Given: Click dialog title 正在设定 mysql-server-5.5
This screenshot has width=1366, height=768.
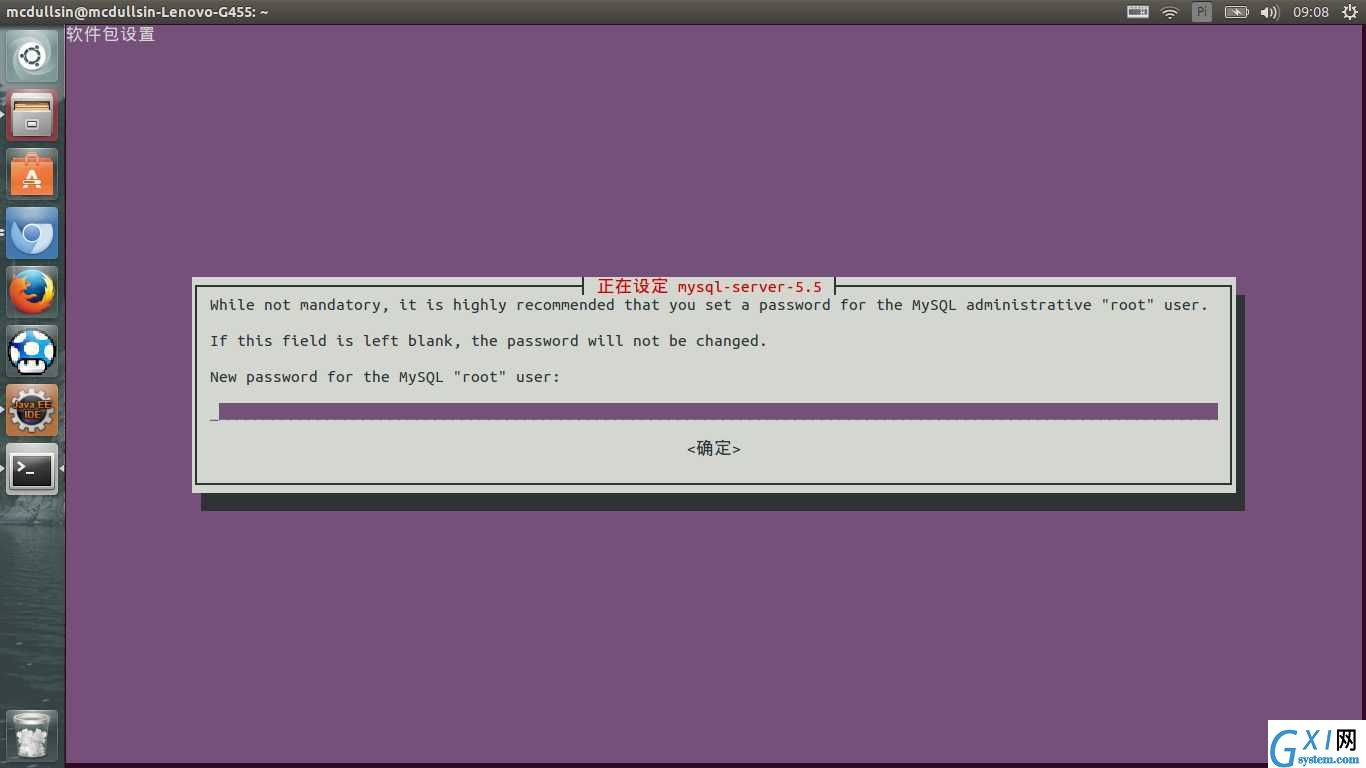Looking at the screenshot, I should 709,286.
